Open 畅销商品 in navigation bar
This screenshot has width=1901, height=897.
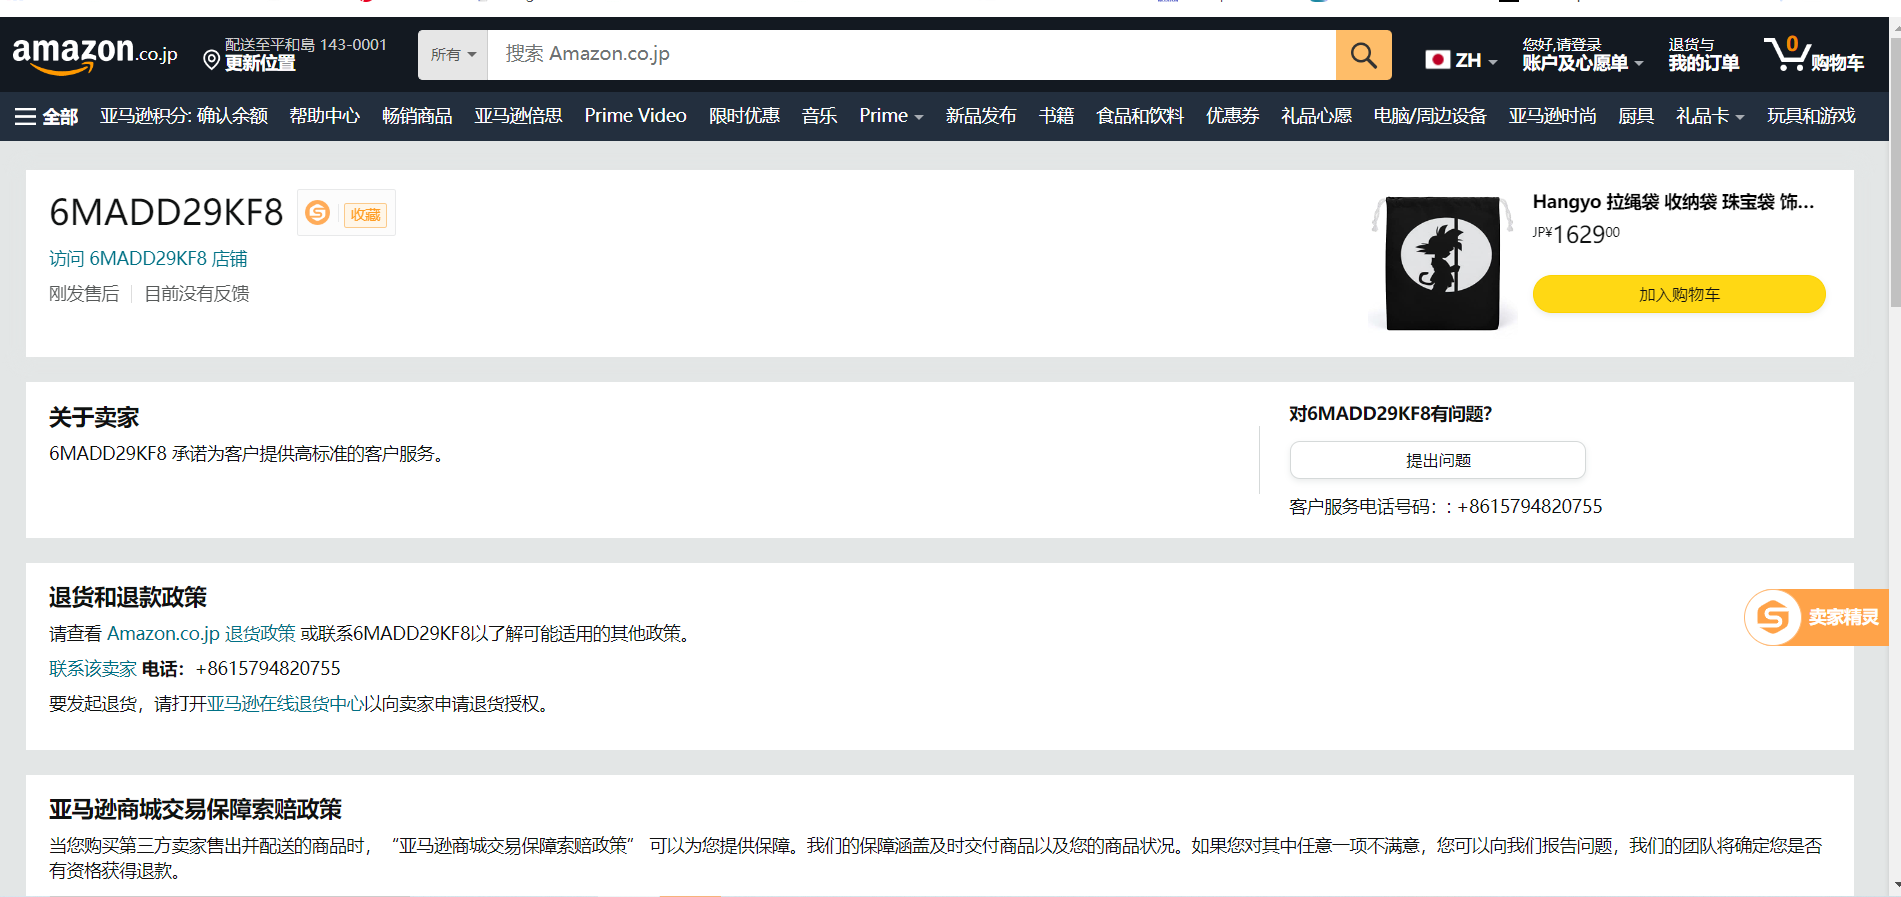417,116
